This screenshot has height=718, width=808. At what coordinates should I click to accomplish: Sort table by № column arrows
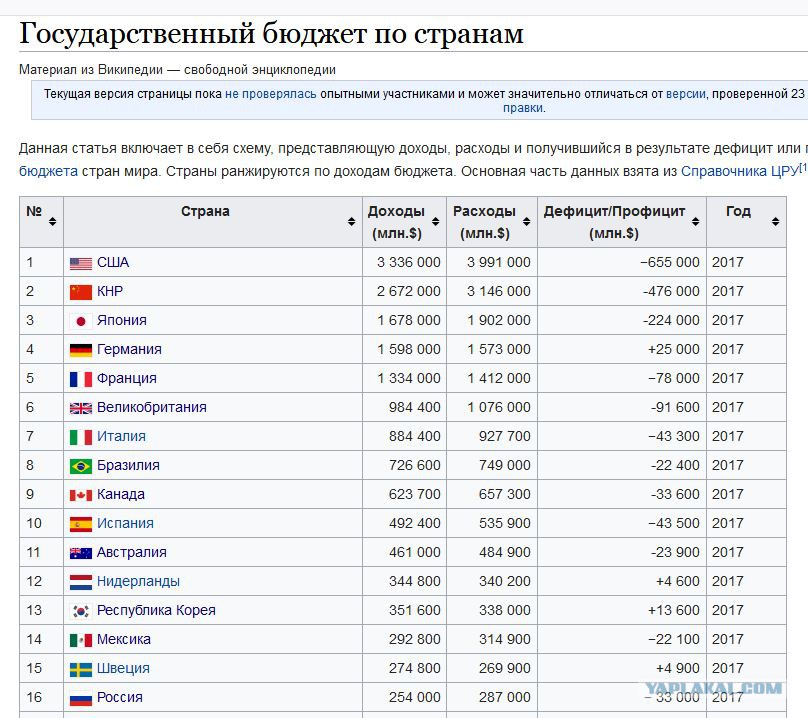pos(53,222)
